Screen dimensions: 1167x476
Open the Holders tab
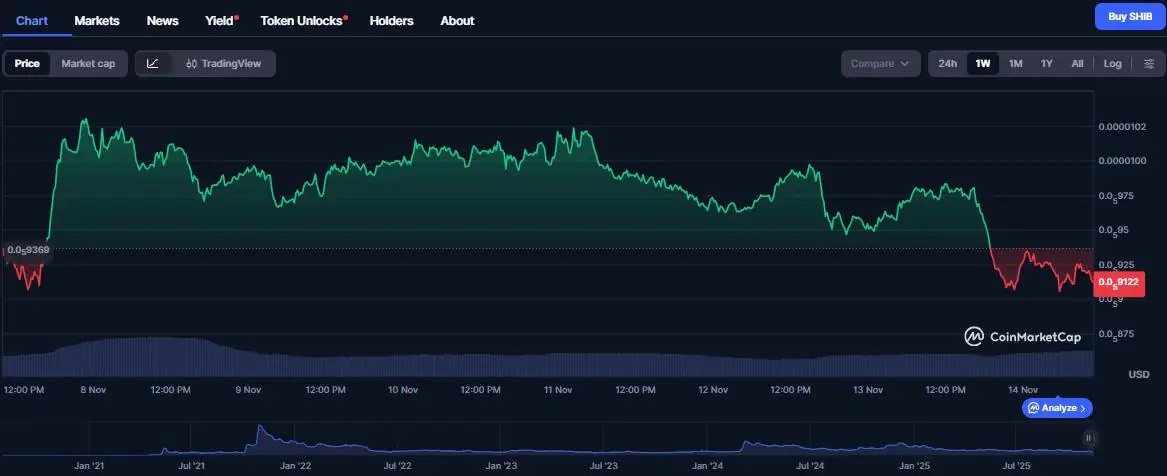tap(391, 21)
